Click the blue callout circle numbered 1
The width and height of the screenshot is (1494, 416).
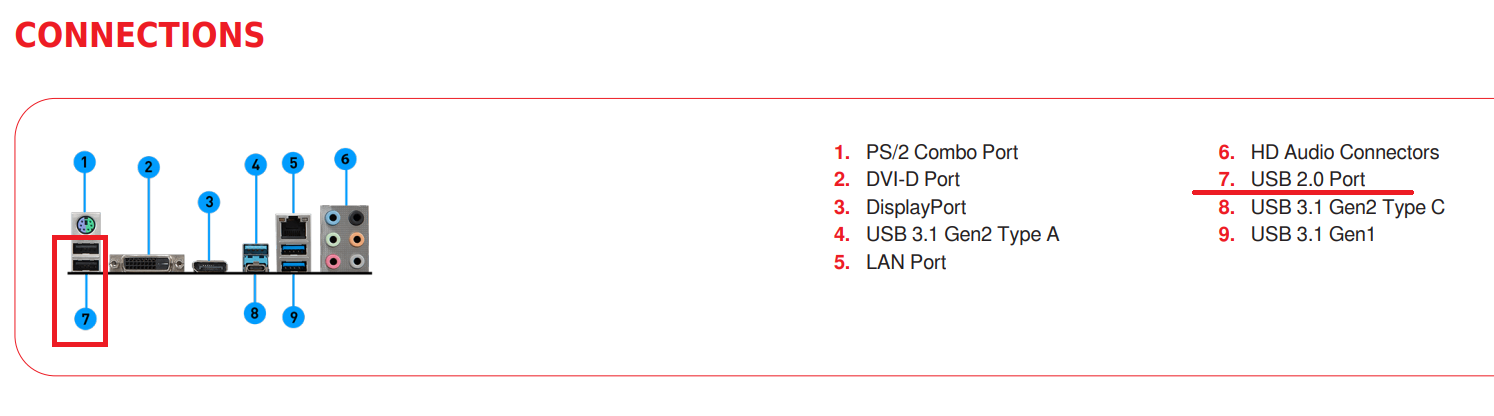[85, 162]
